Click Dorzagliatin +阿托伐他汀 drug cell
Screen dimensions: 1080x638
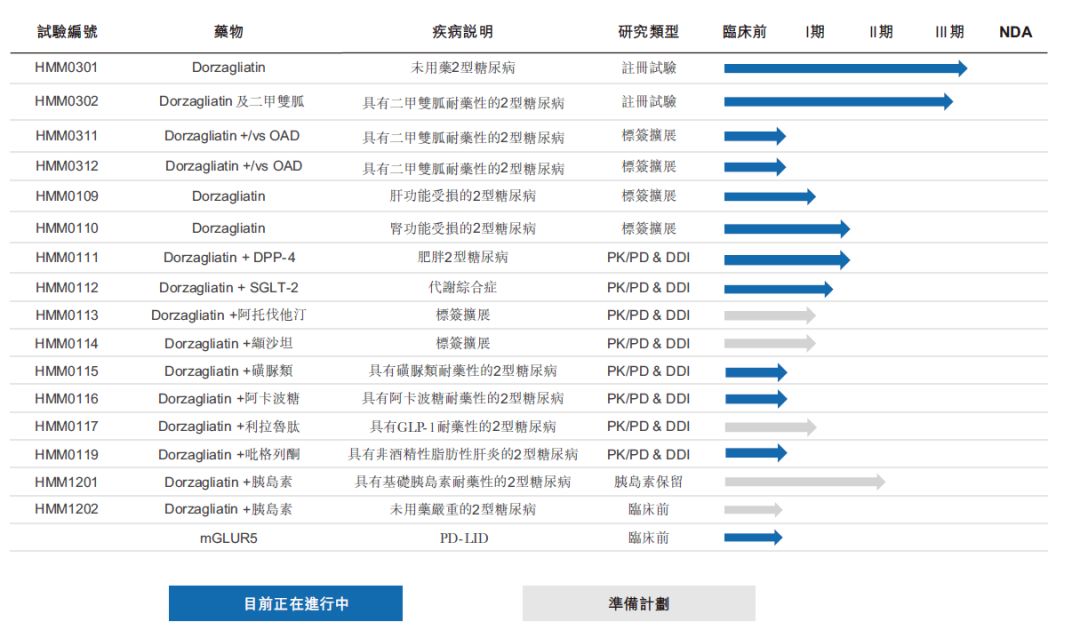(x=229, y=316)
